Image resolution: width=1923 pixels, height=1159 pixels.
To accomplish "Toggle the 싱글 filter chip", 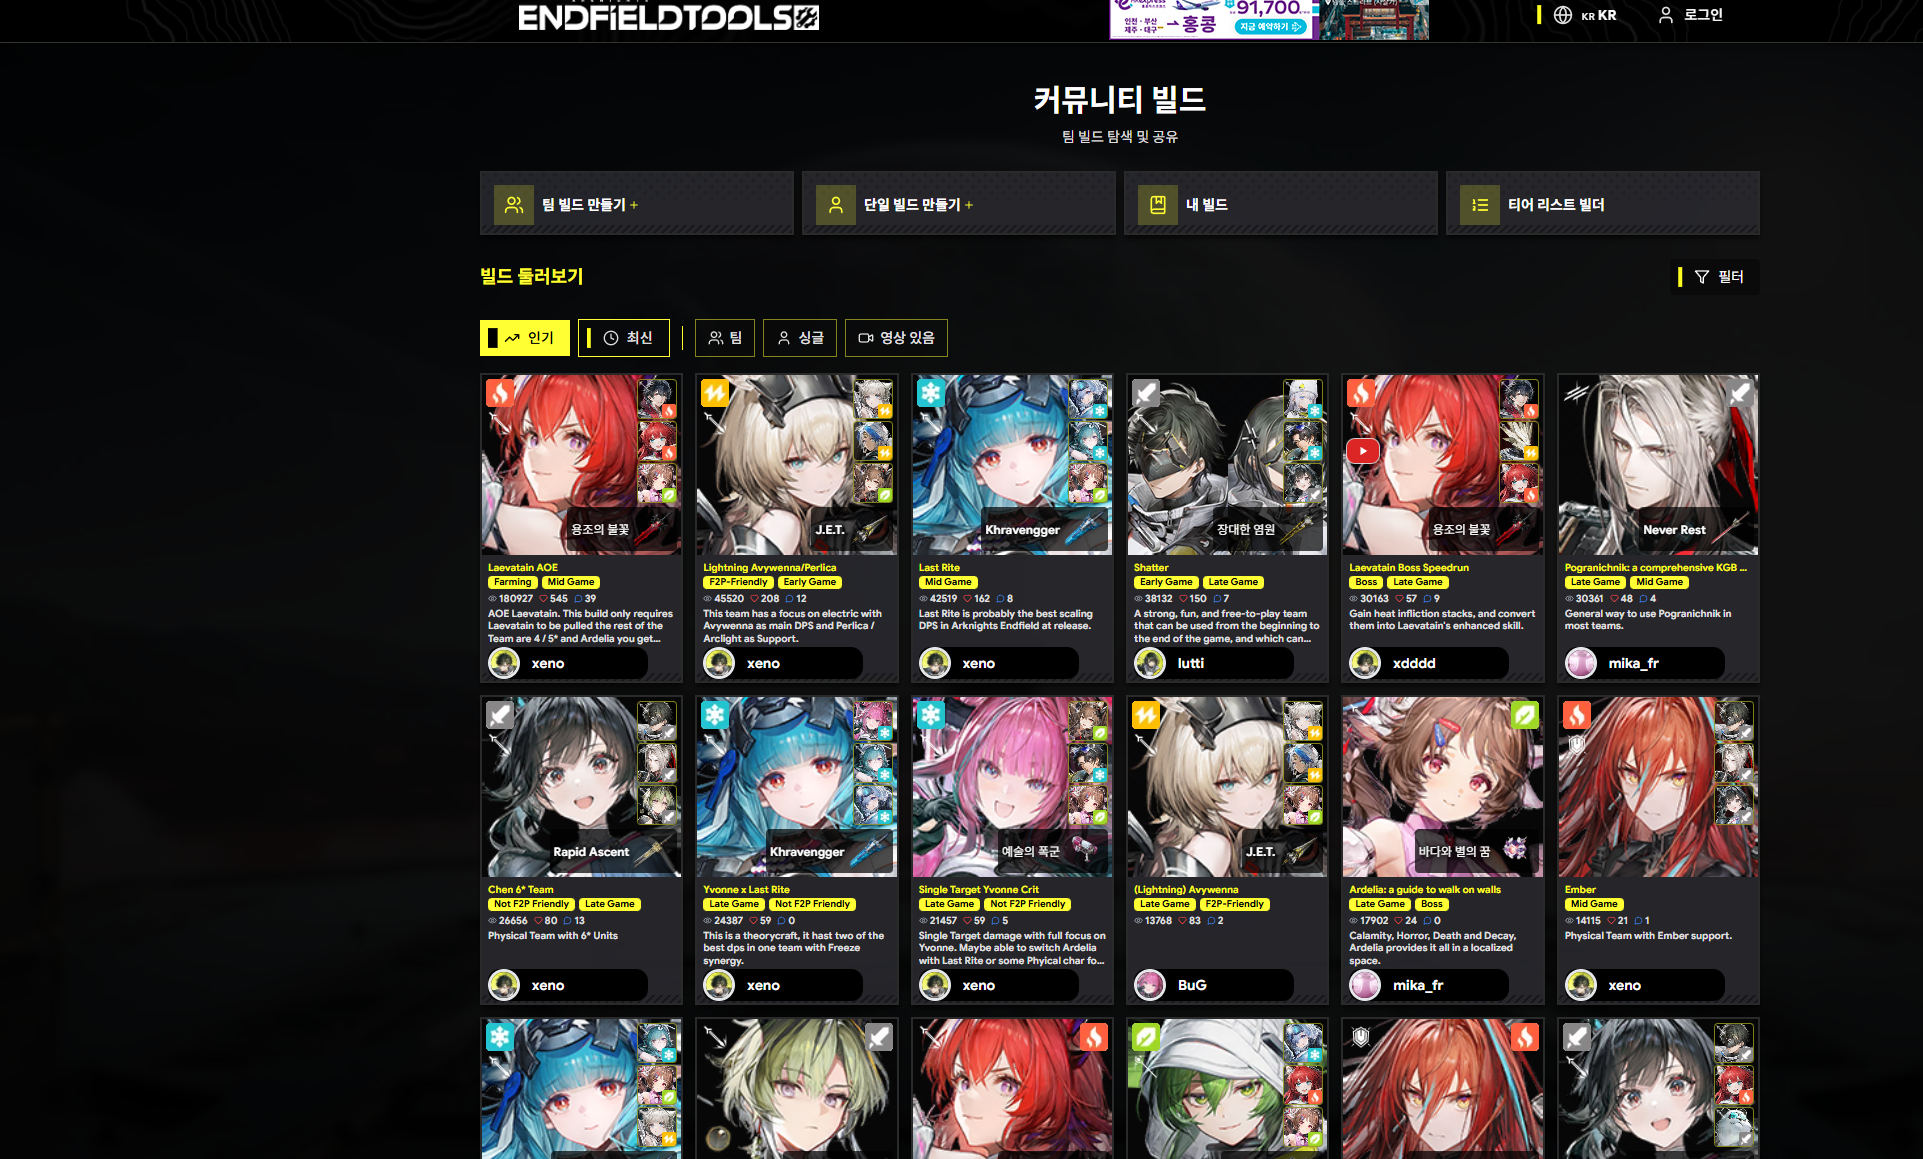I will pos(800,338).
